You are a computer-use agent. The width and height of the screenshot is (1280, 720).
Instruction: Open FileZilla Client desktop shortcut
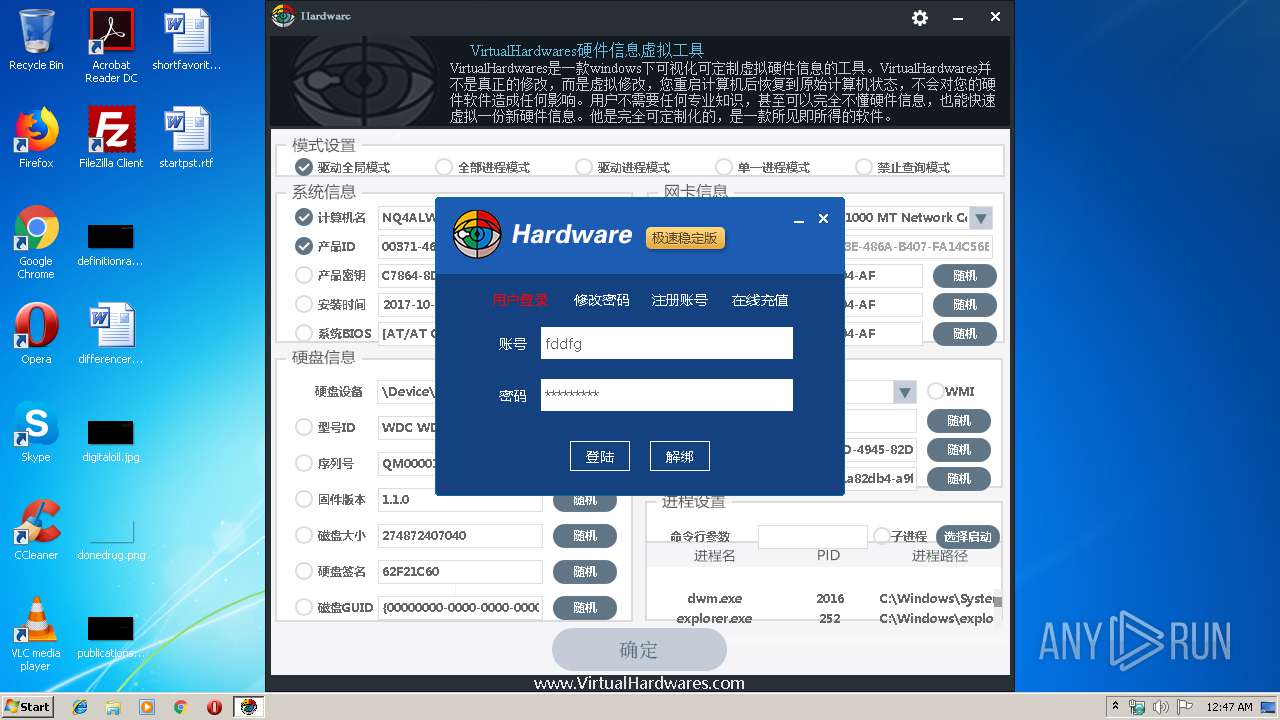111,138
